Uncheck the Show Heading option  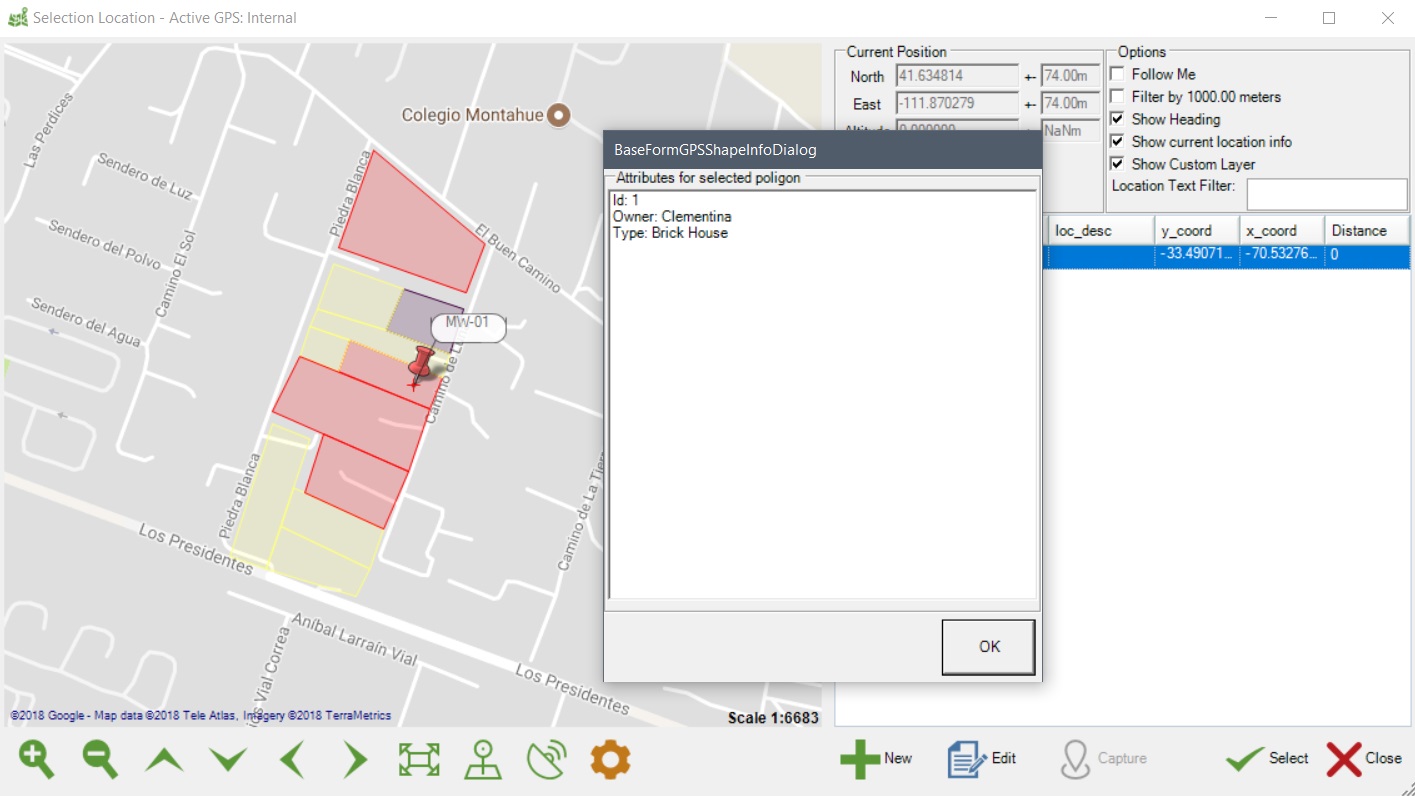pyautogui.click(x=1117, y=119)
